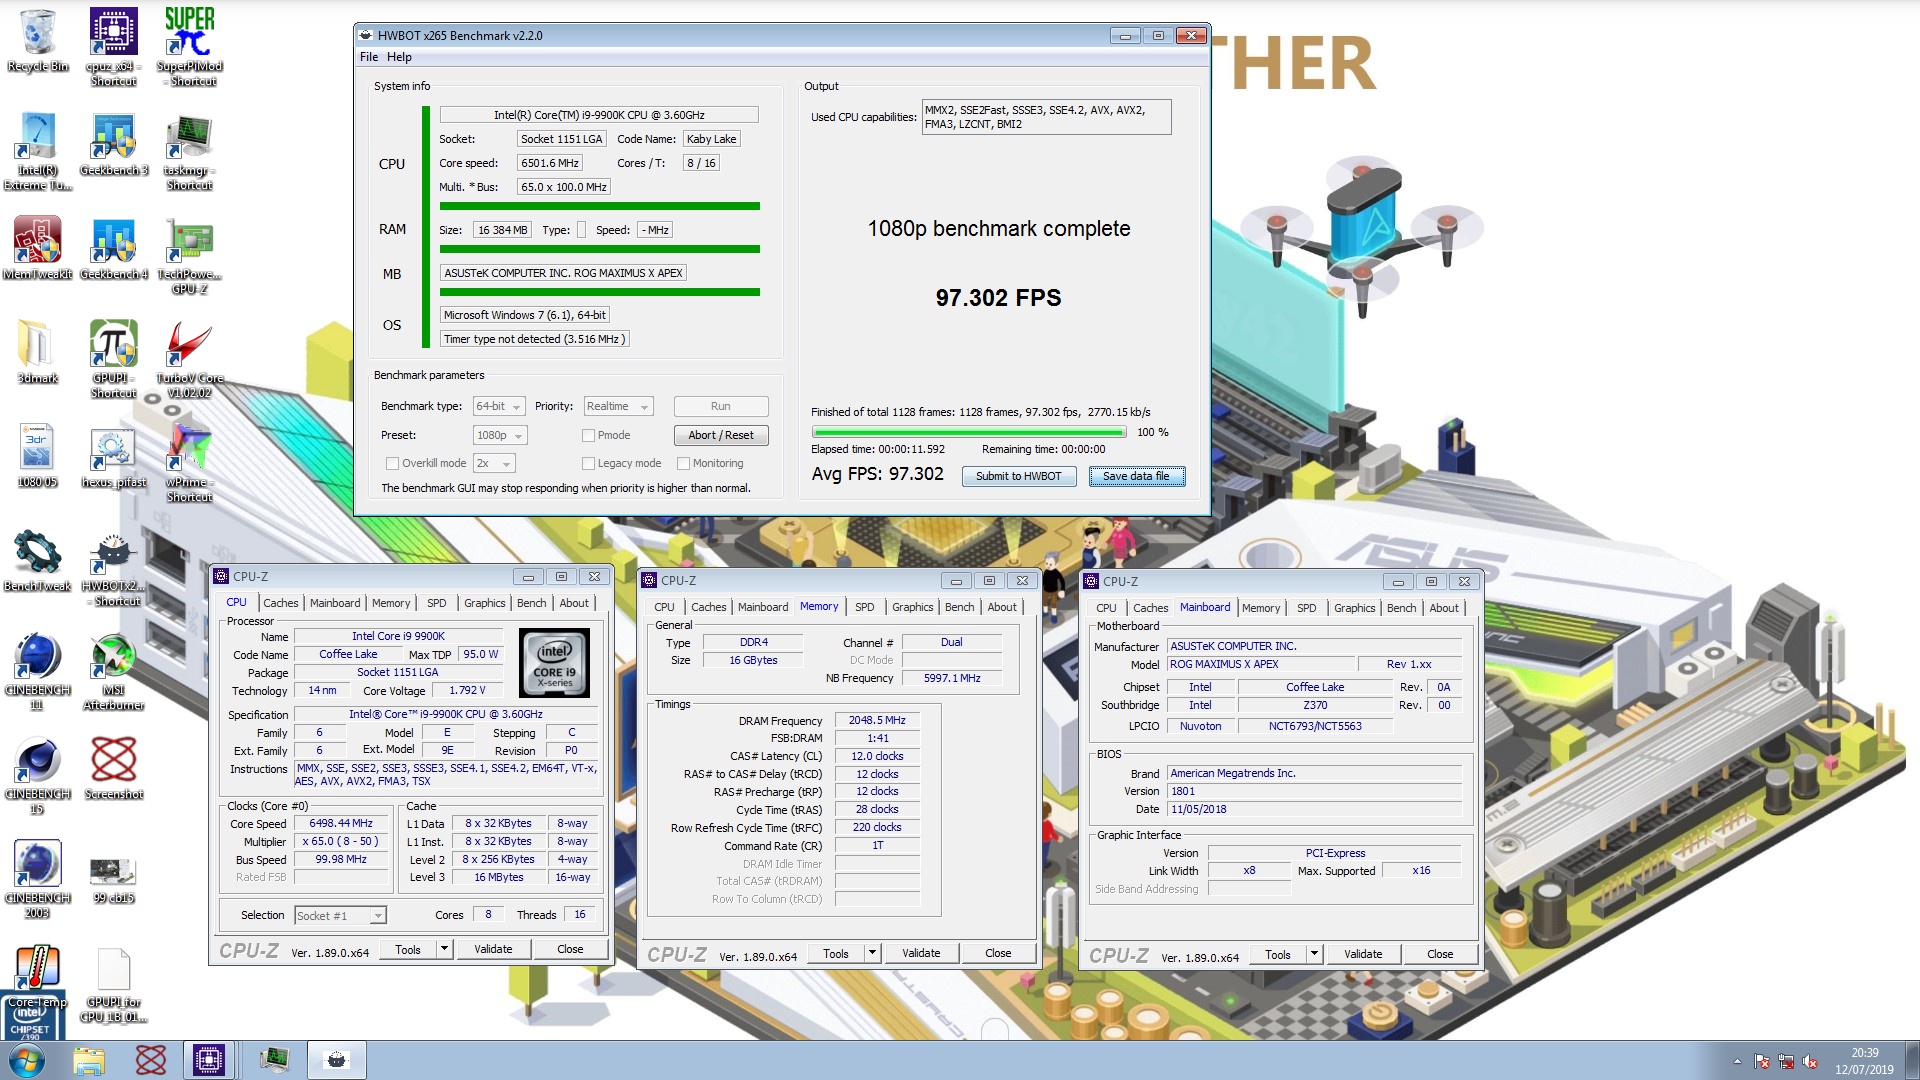Expand Tools arrow in left CPU-Z window
Viewport: 1920px width, 1080px height.
pyautogui.click(x=444, y=949)
